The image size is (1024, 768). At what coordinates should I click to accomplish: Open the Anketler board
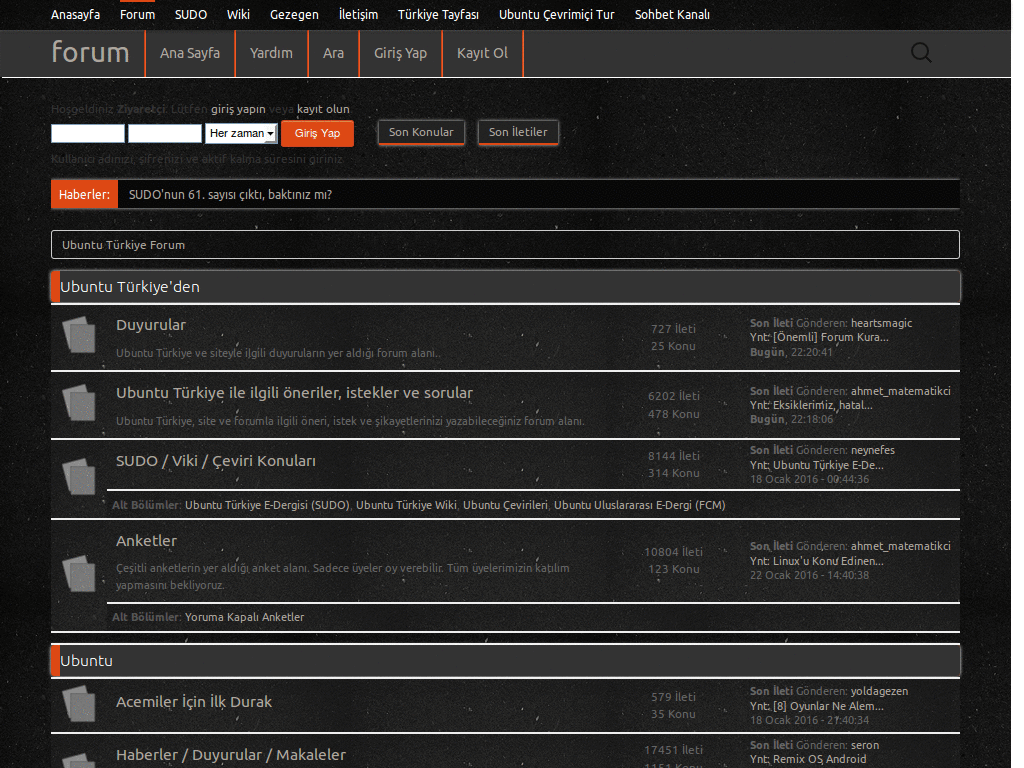tap(146, 541)
